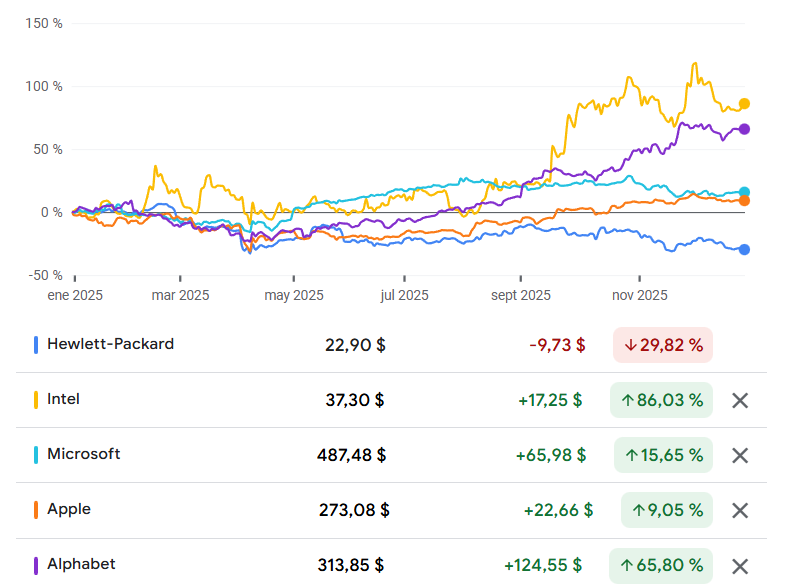
Task: Click Intel's 86,03 % gain badge
Action: coord(661,400)
